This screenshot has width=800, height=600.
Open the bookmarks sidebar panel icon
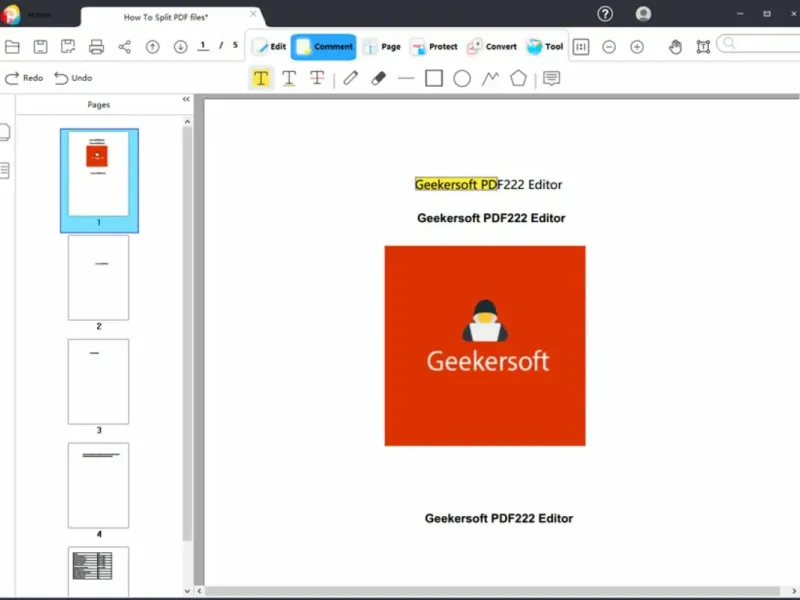coord(5,170)
